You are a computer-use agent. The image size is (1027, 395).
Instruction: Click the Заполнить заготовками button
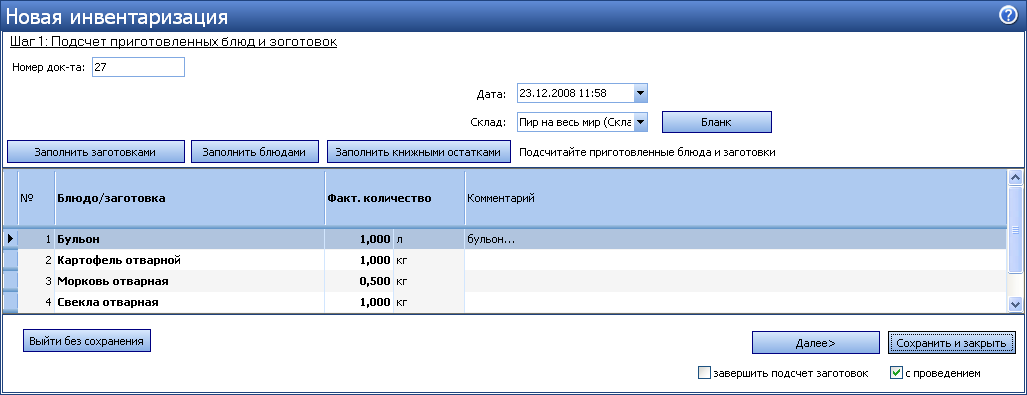click(x=95, y=152)
